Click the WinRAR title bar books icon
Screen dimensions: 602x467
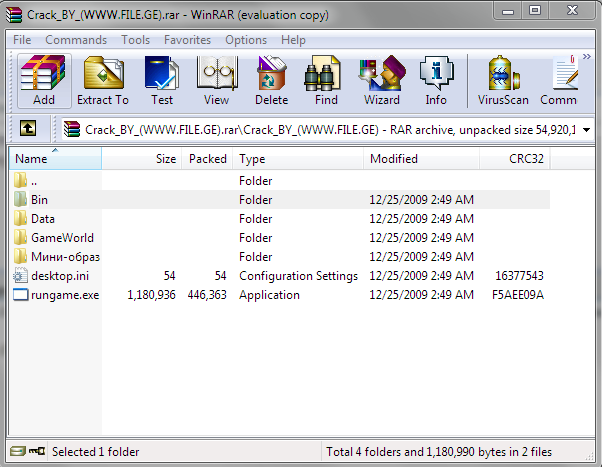[x=14, y=15]
